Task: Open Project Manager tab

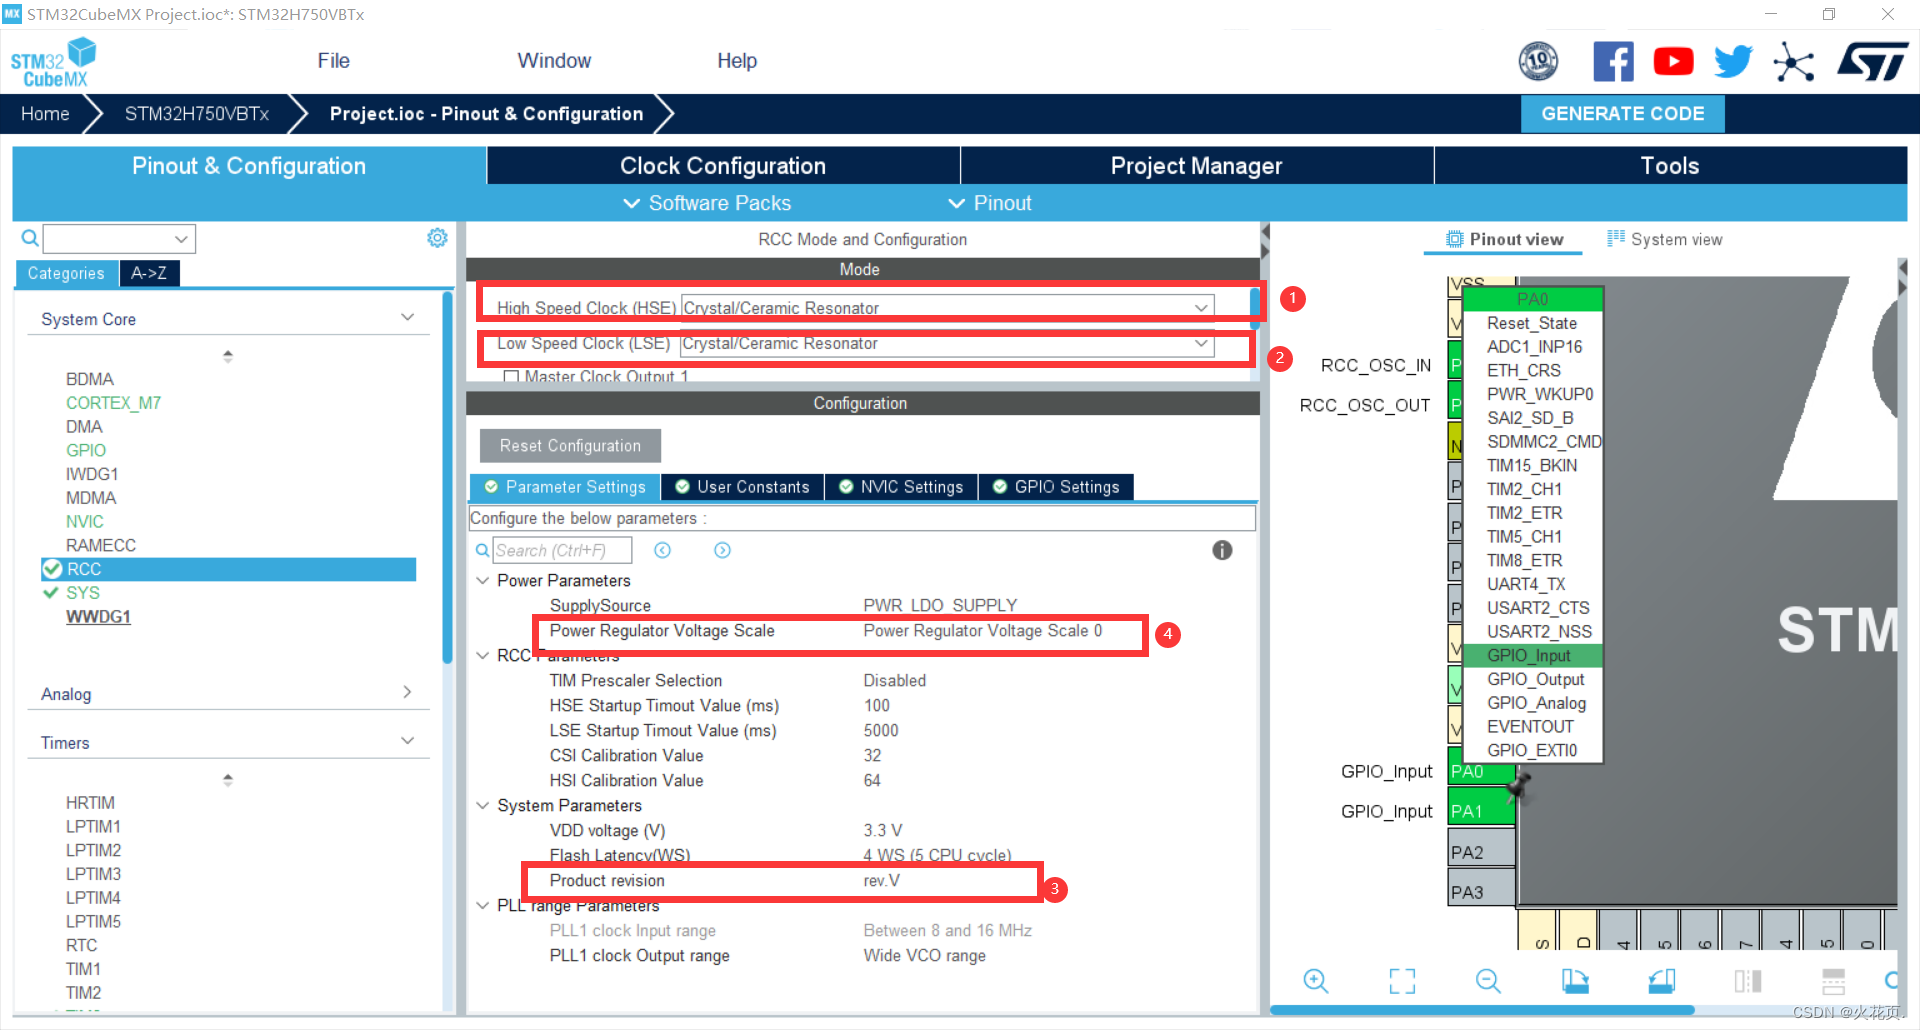Action: [x=1196, y=166]
